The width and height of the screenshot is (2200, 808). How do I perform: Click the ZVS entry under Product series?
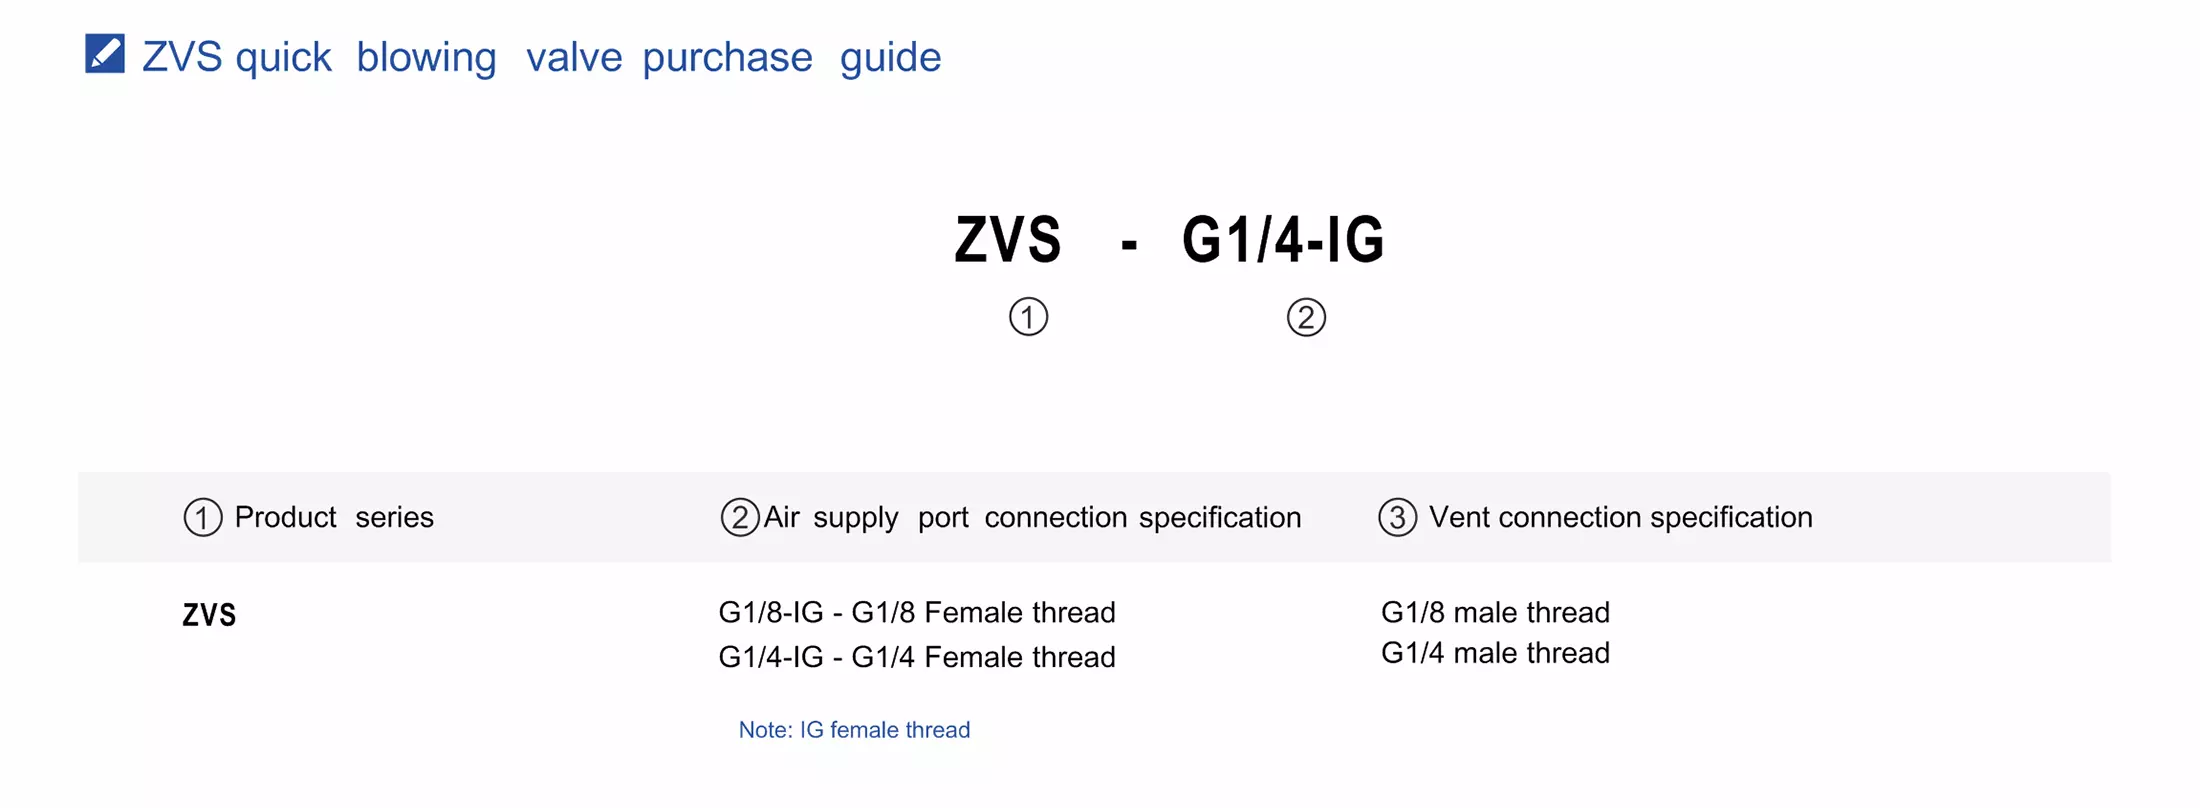[x=209, y=615]
